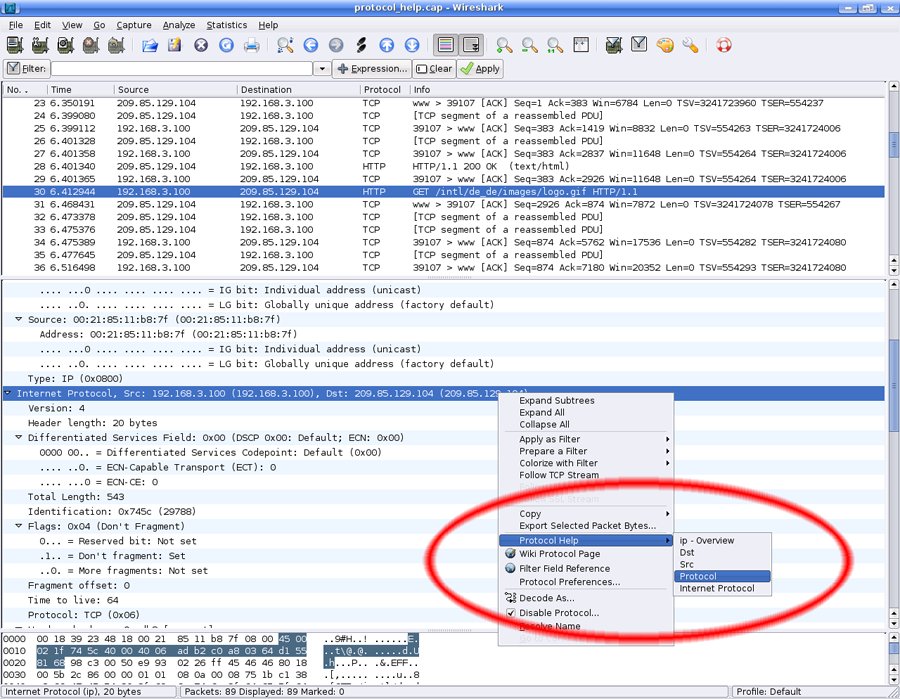
Task: Expand the Prepare a Filter submenu
Action: pos(585,451)
